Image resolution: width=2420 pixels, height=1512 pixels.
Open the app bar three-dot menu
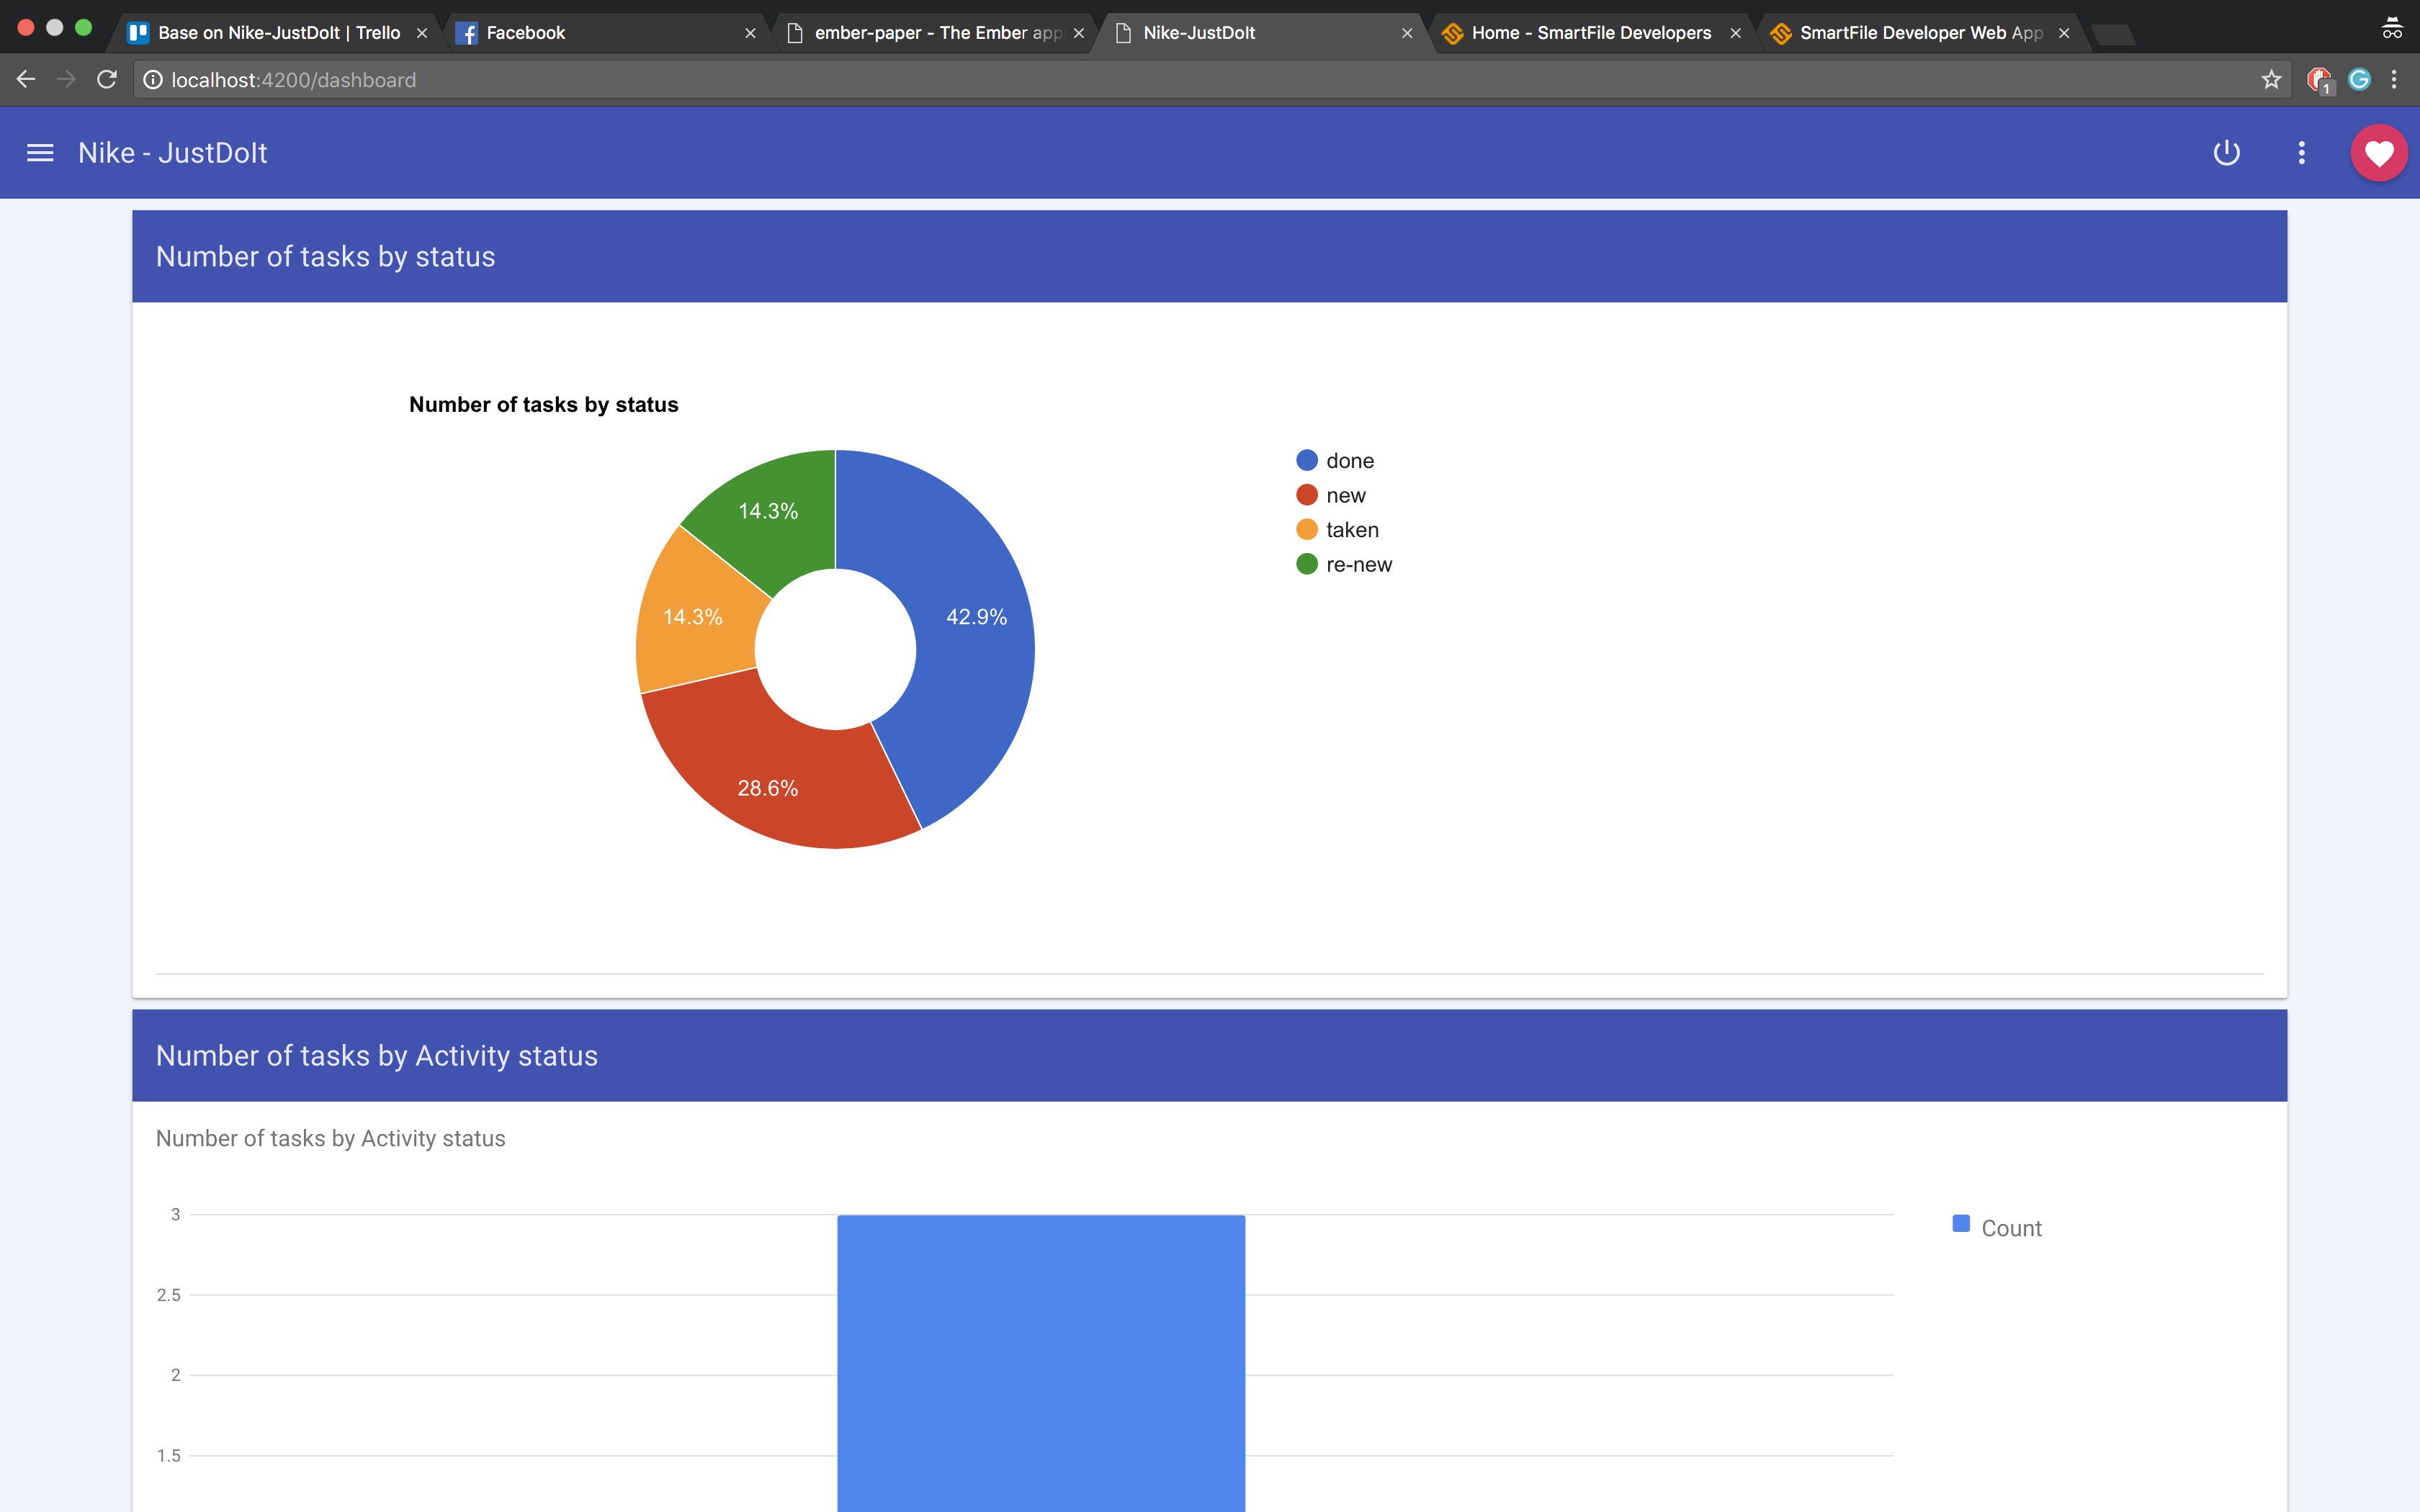(x=2301, y=153)
